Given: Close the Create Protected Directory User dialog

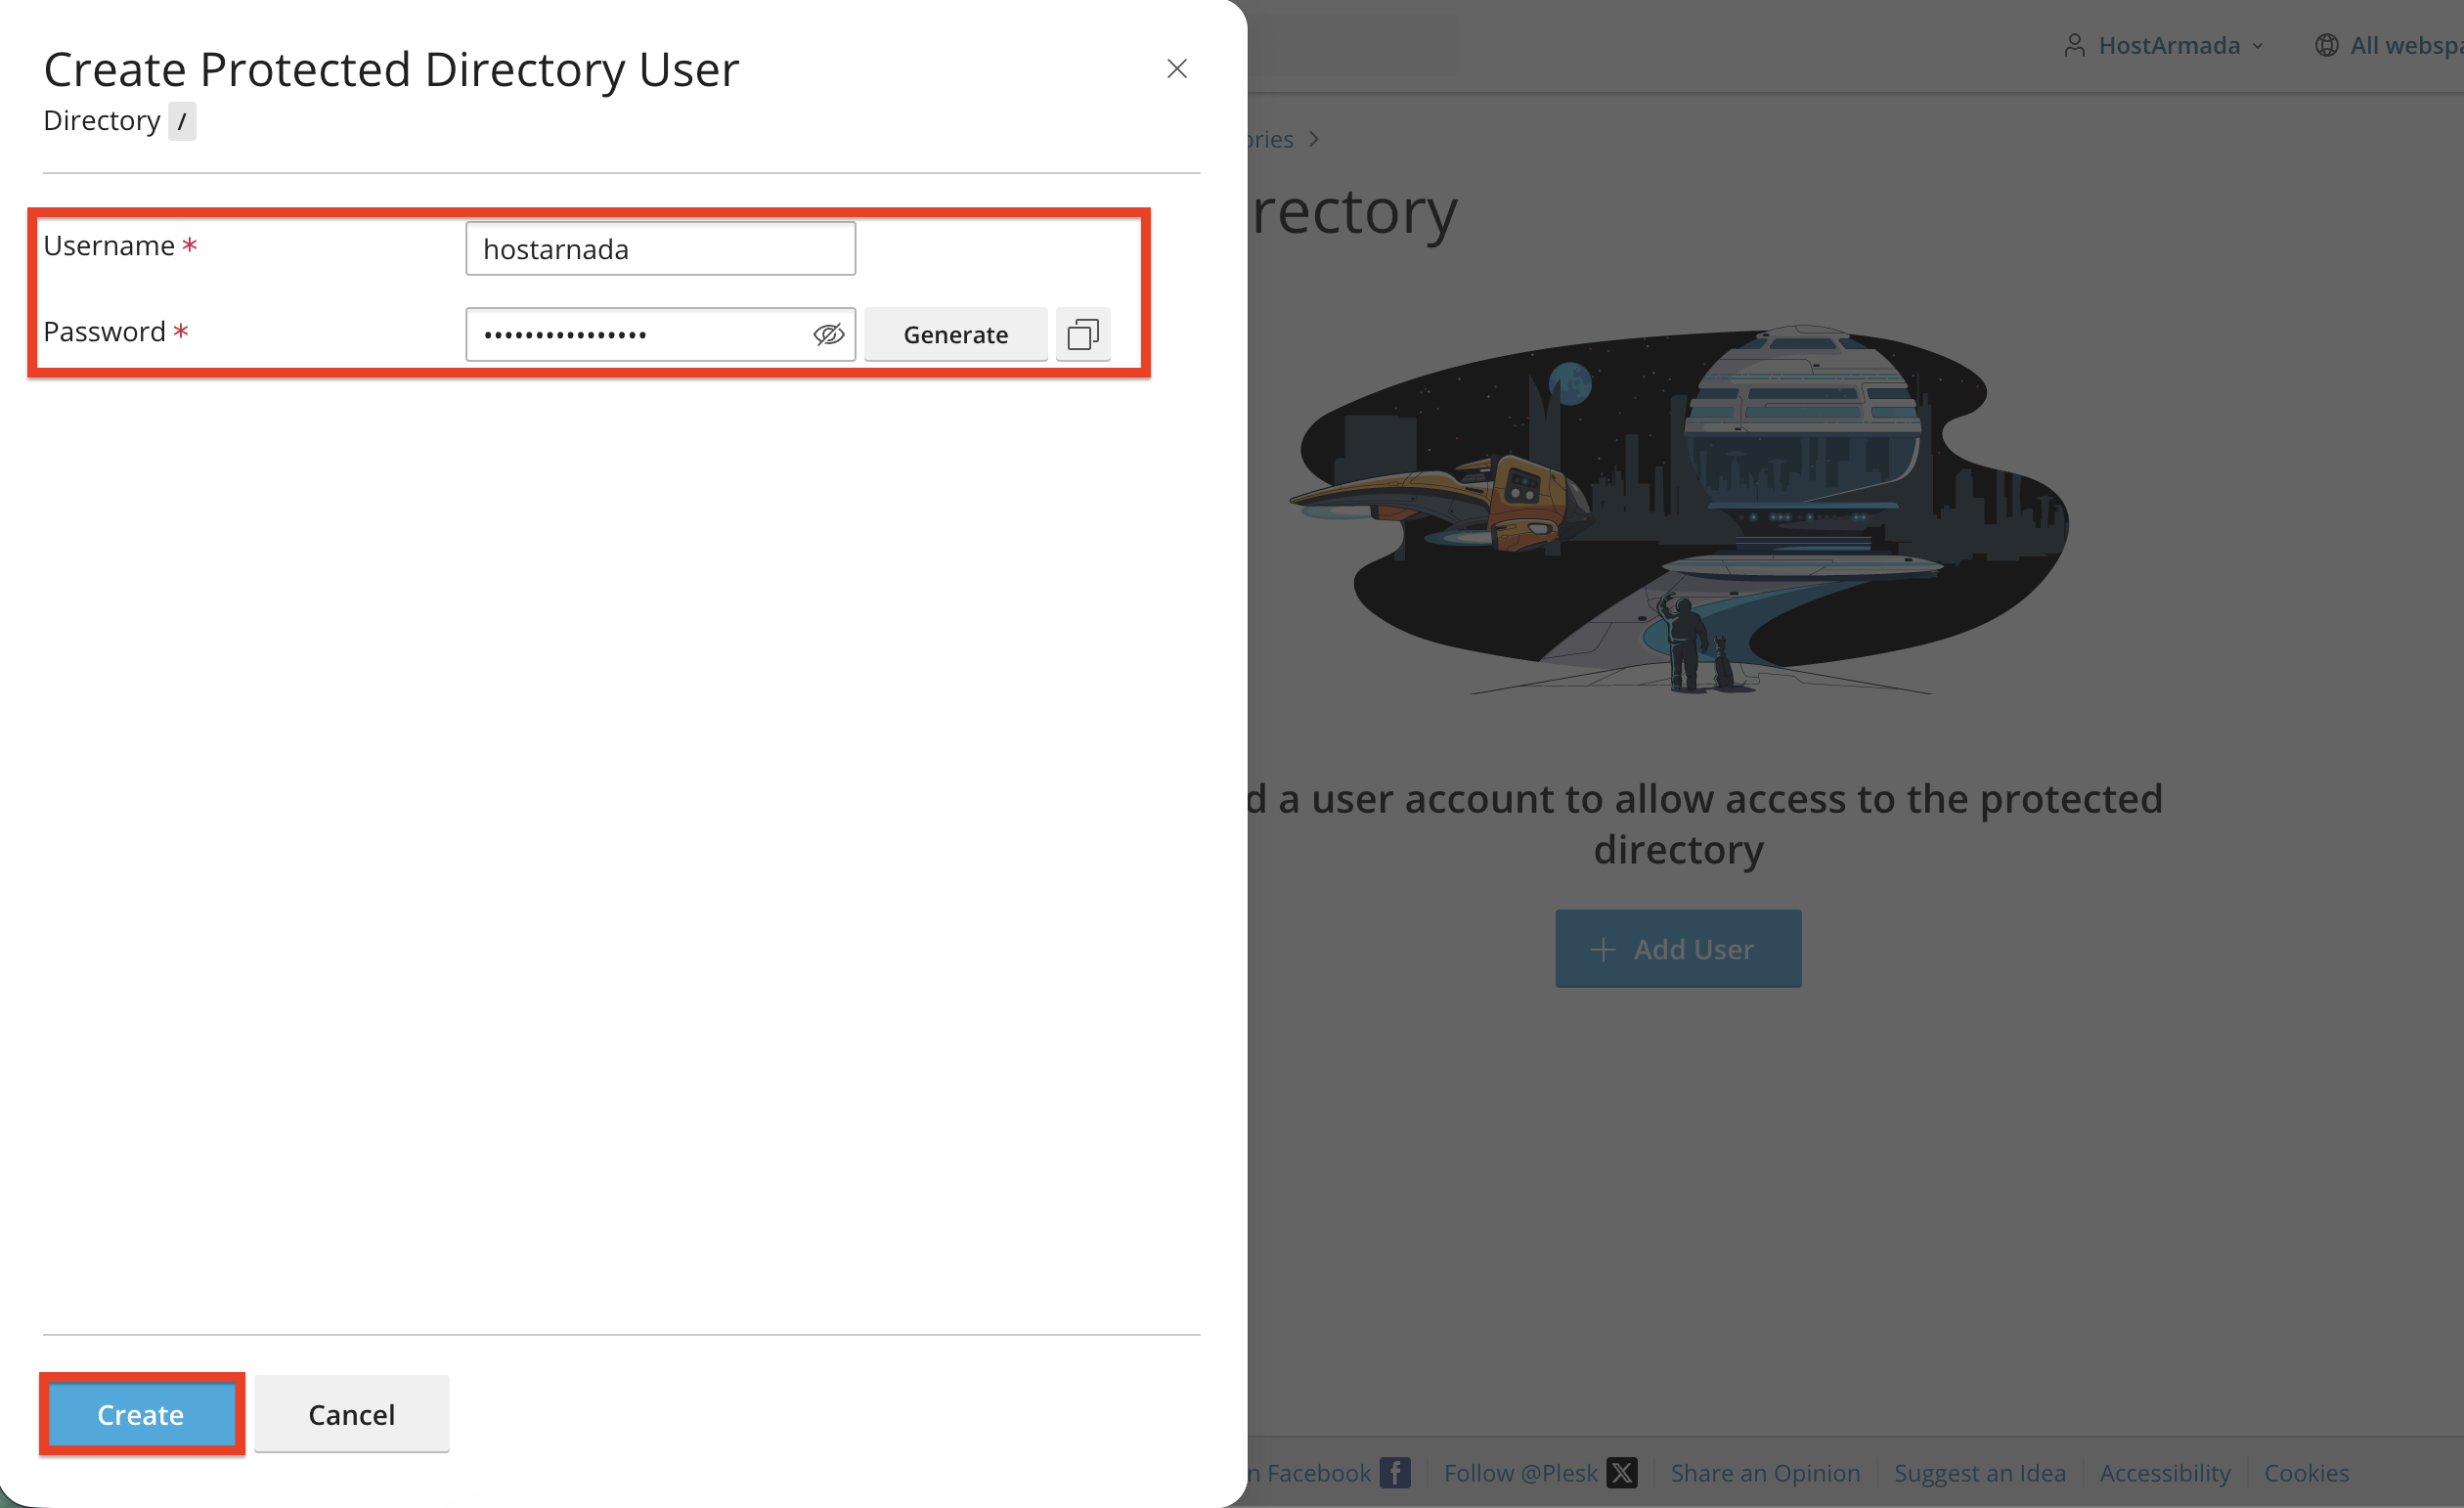Looking at the screenshot, I should [1177, 69].
